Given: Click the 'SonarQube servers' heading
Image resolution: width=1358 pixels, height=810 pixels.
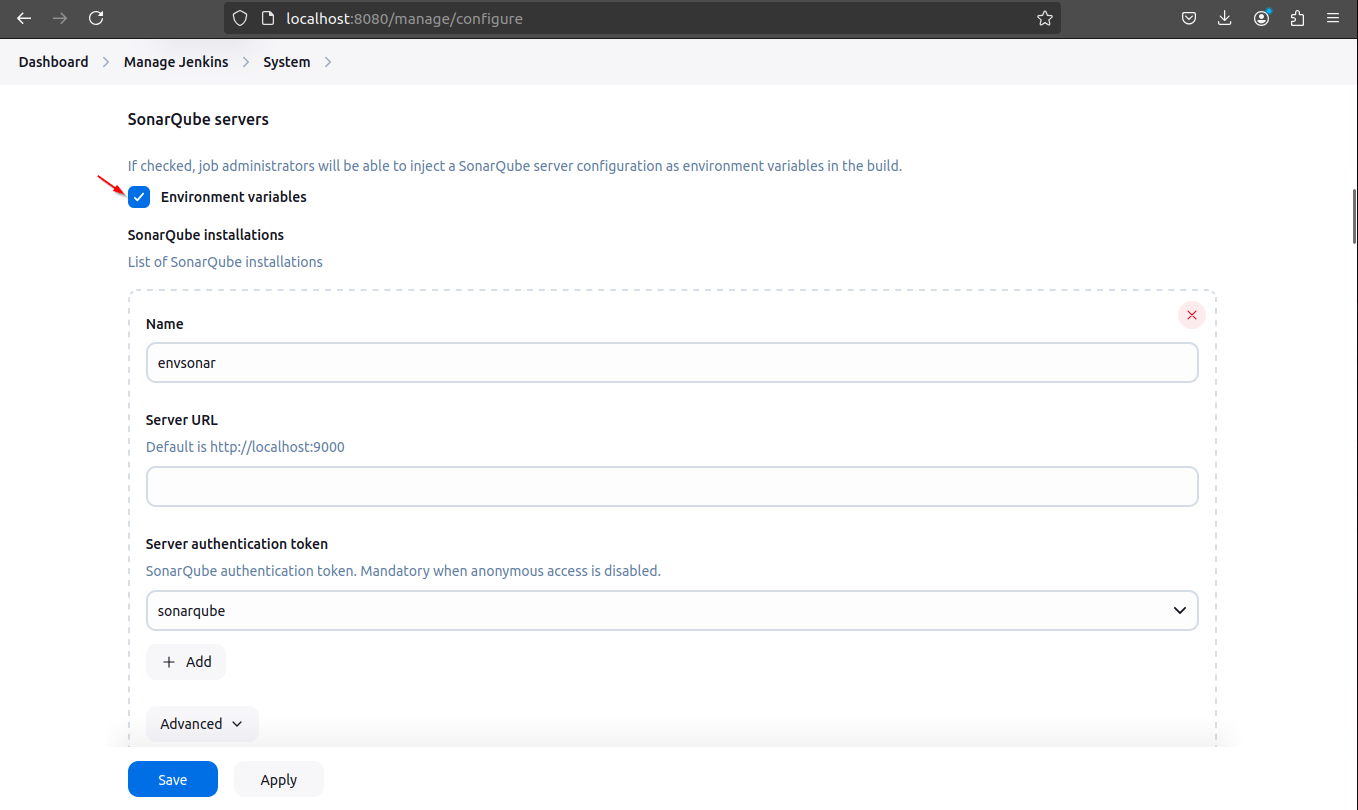Looking at the screenshot, I should [x=198, y=119].
